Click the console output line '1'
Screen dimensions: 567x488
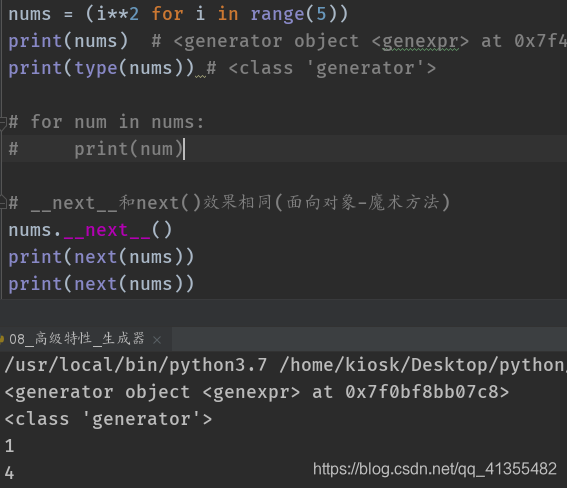9,446
